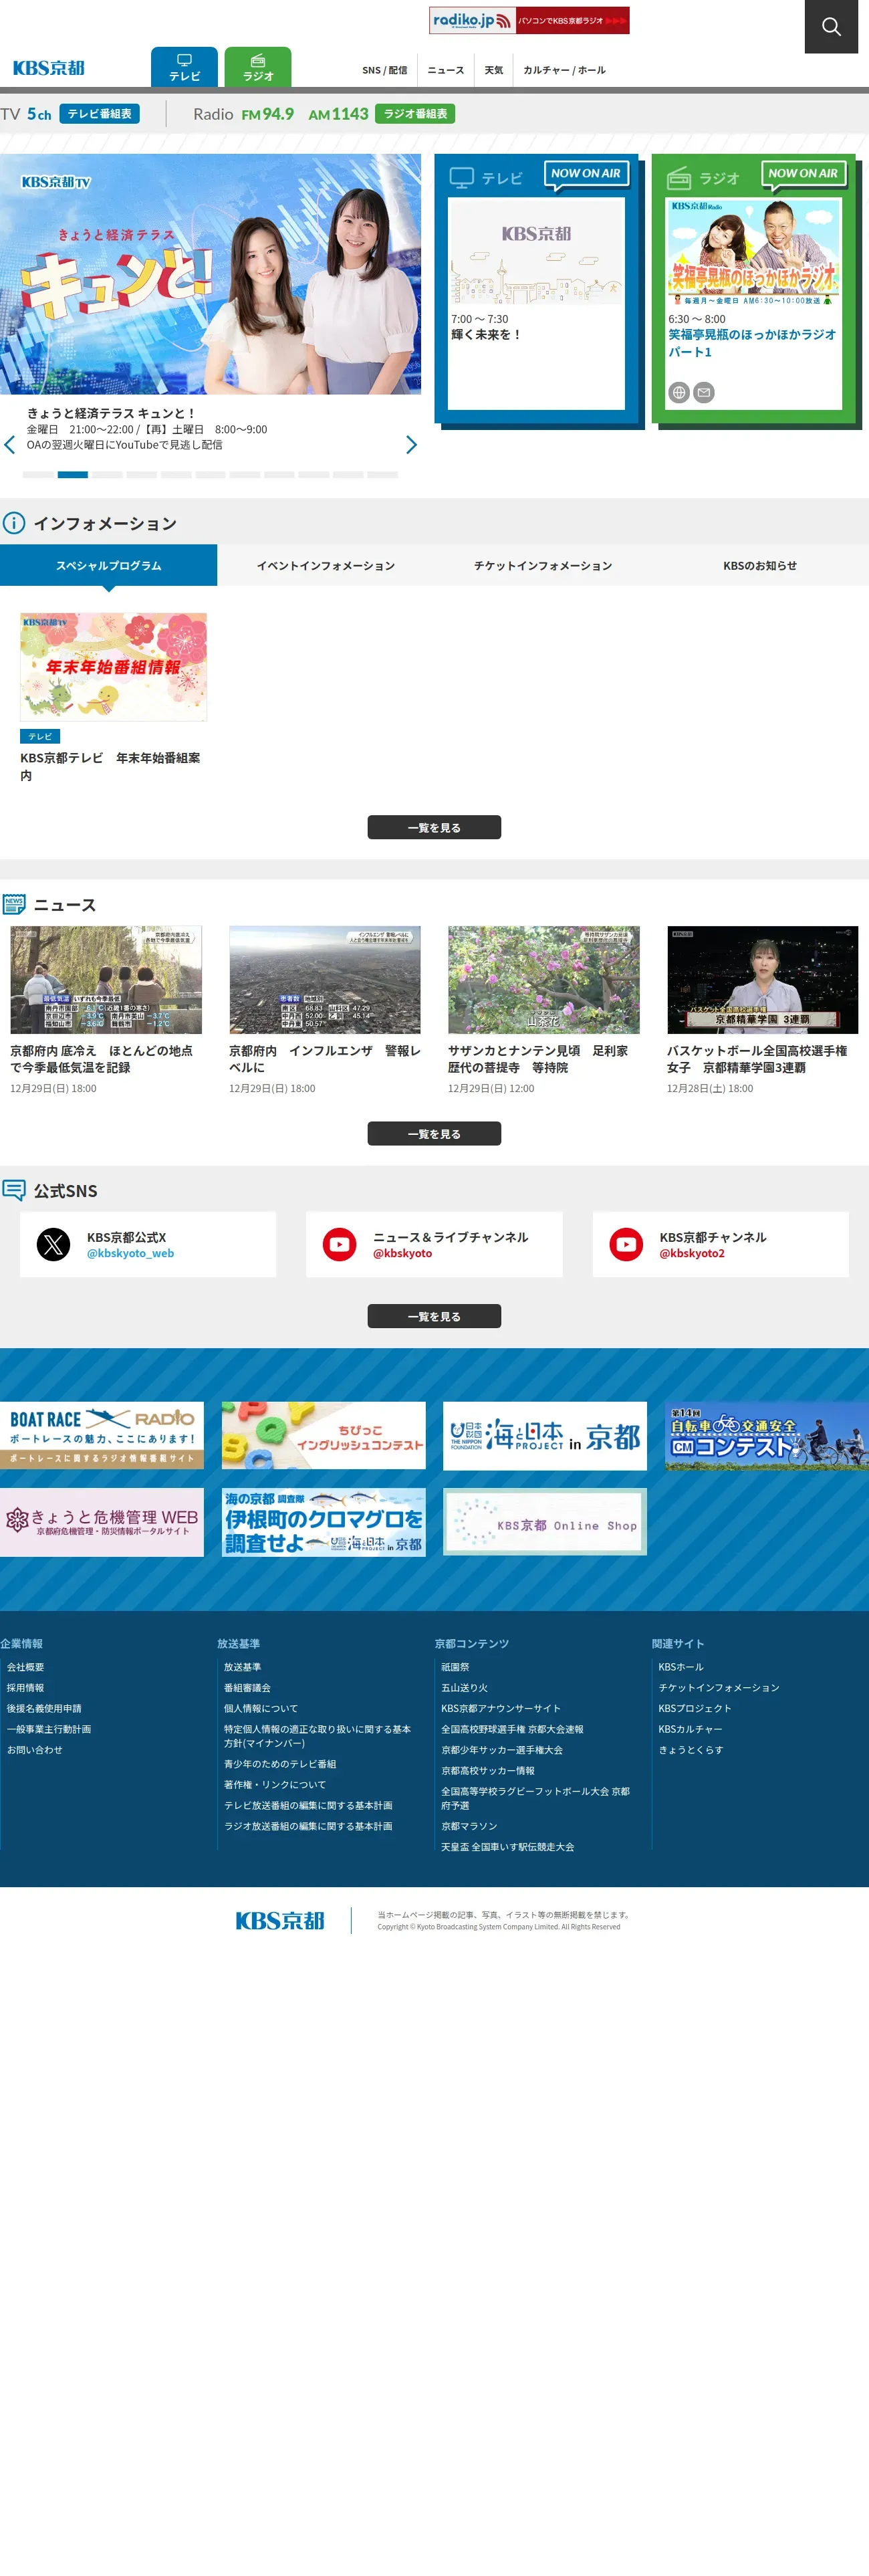Select the スペシャルプログラム tab
Viewport: 869px width, 2576px height.
point(108,565)
